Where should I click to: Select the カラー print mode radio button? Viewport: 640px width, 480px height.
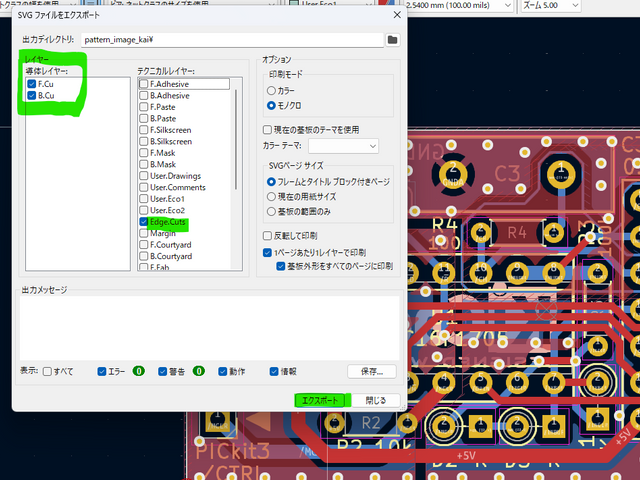tap(271, 90)
